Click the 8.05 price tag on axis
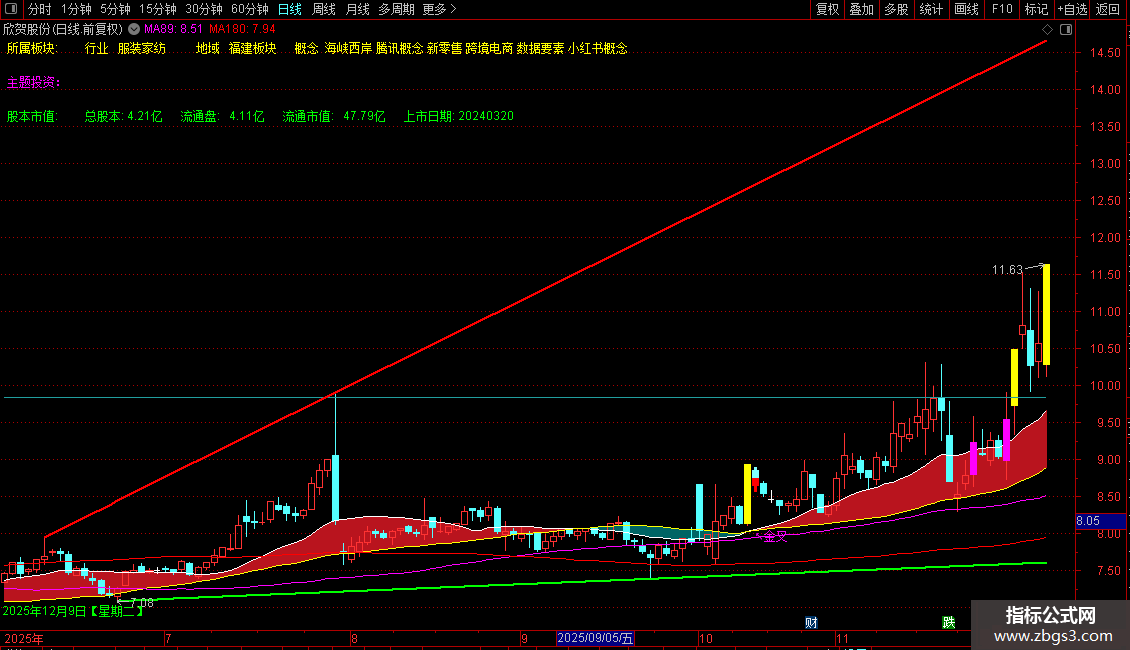Image resolution: width=1130 pixels, height=650 pixels. point(1100,521)
